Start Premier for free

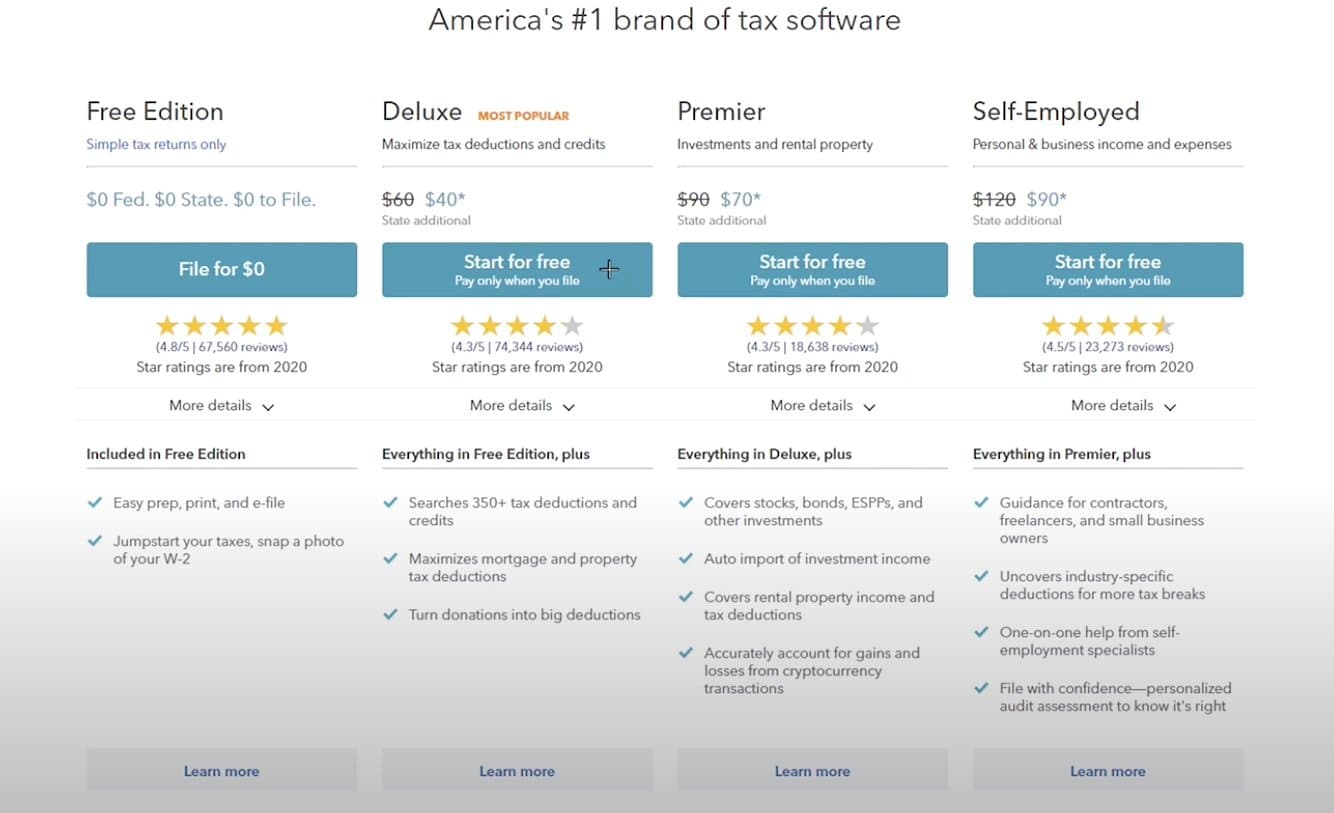pyautogui.click(x=812, y=269)
